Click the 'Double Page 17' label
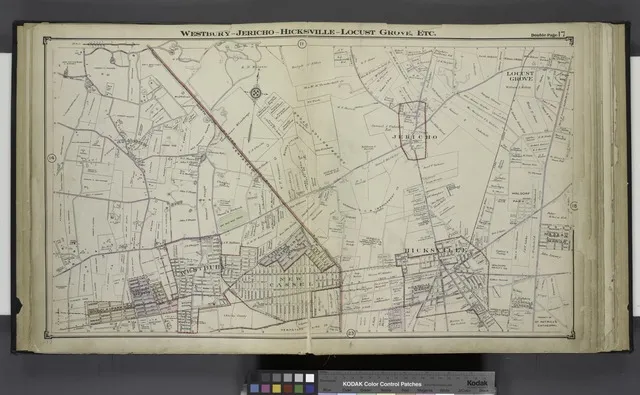The image size is (640, 395). (548, 34)
